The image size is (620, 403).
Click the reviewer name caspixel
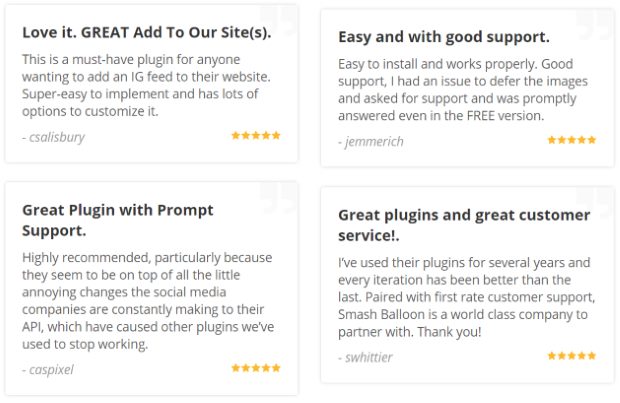48,369
